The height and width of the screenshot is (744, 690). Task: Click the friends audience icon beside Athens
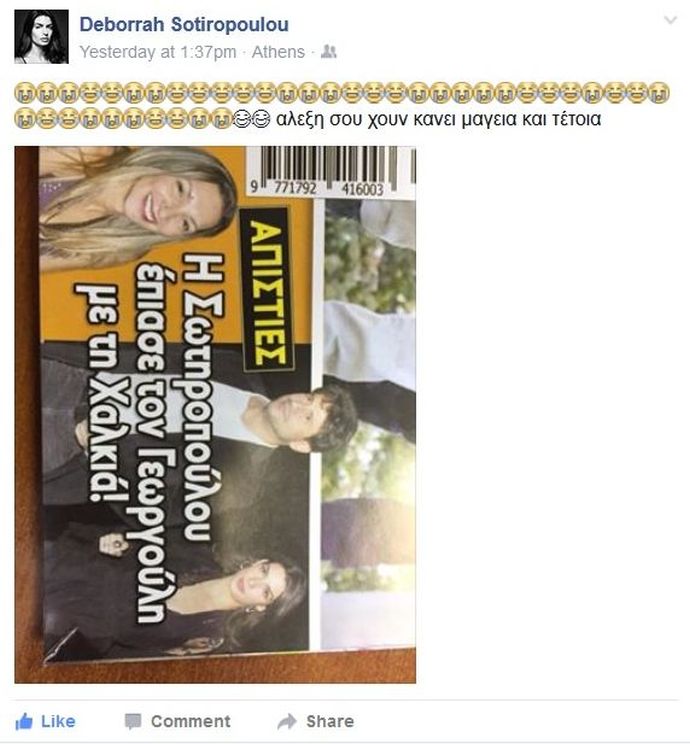point(328,51)
